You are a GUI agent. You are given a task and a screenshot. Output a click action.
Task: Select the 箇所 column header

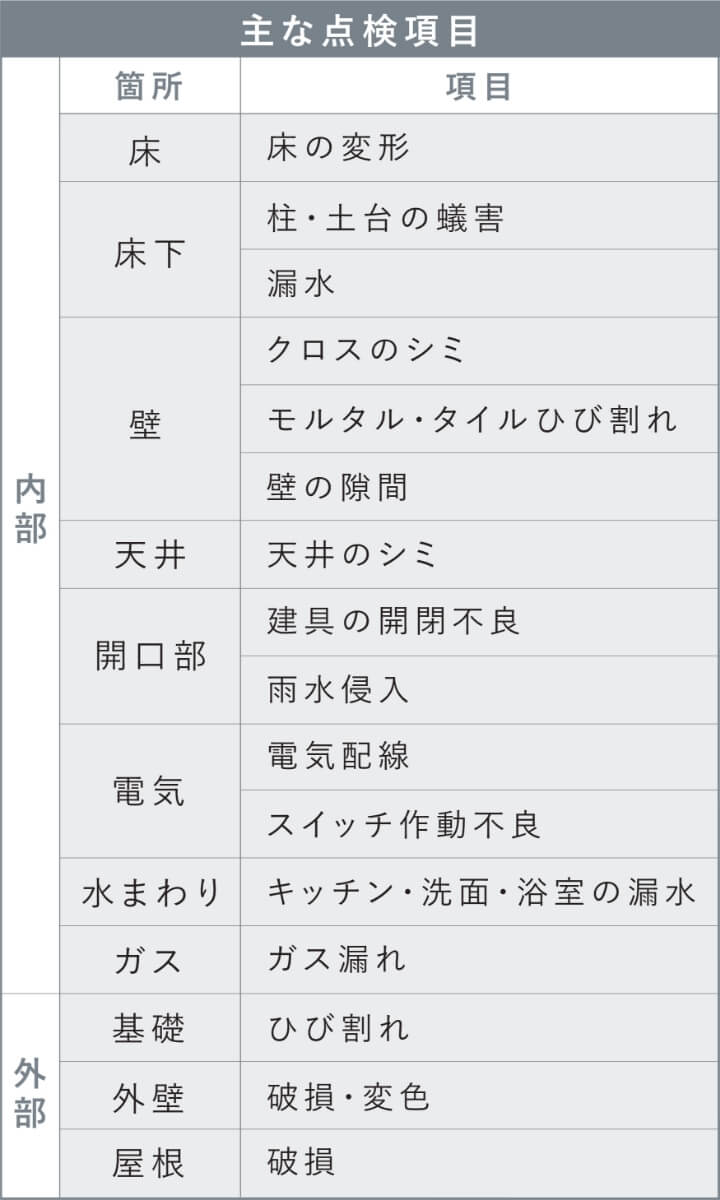point(150,86)
